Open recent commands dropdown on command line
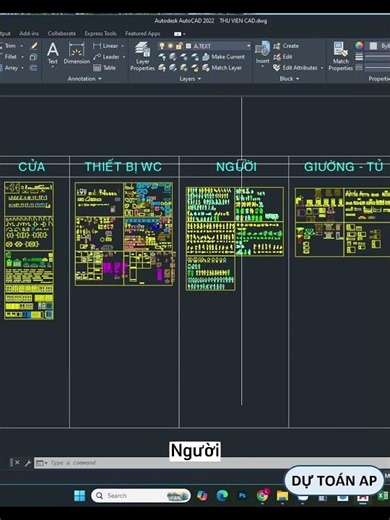390x520 pixels. pyautogui.click(x=42, y=463)
